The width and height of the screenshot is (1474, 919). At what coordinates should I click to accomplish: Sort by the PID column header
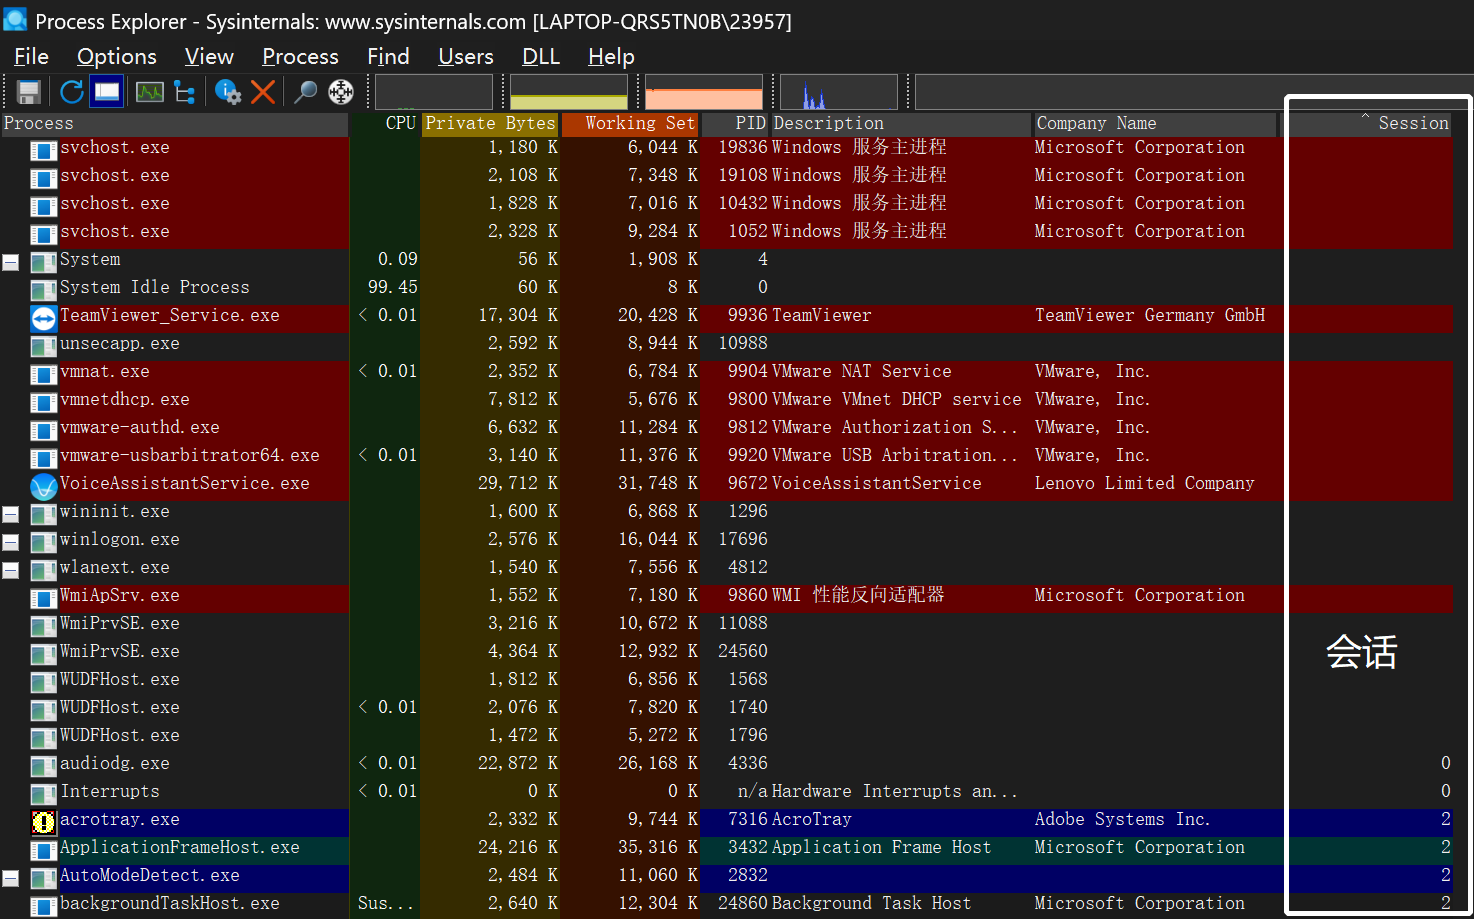(x=735, y=123)
